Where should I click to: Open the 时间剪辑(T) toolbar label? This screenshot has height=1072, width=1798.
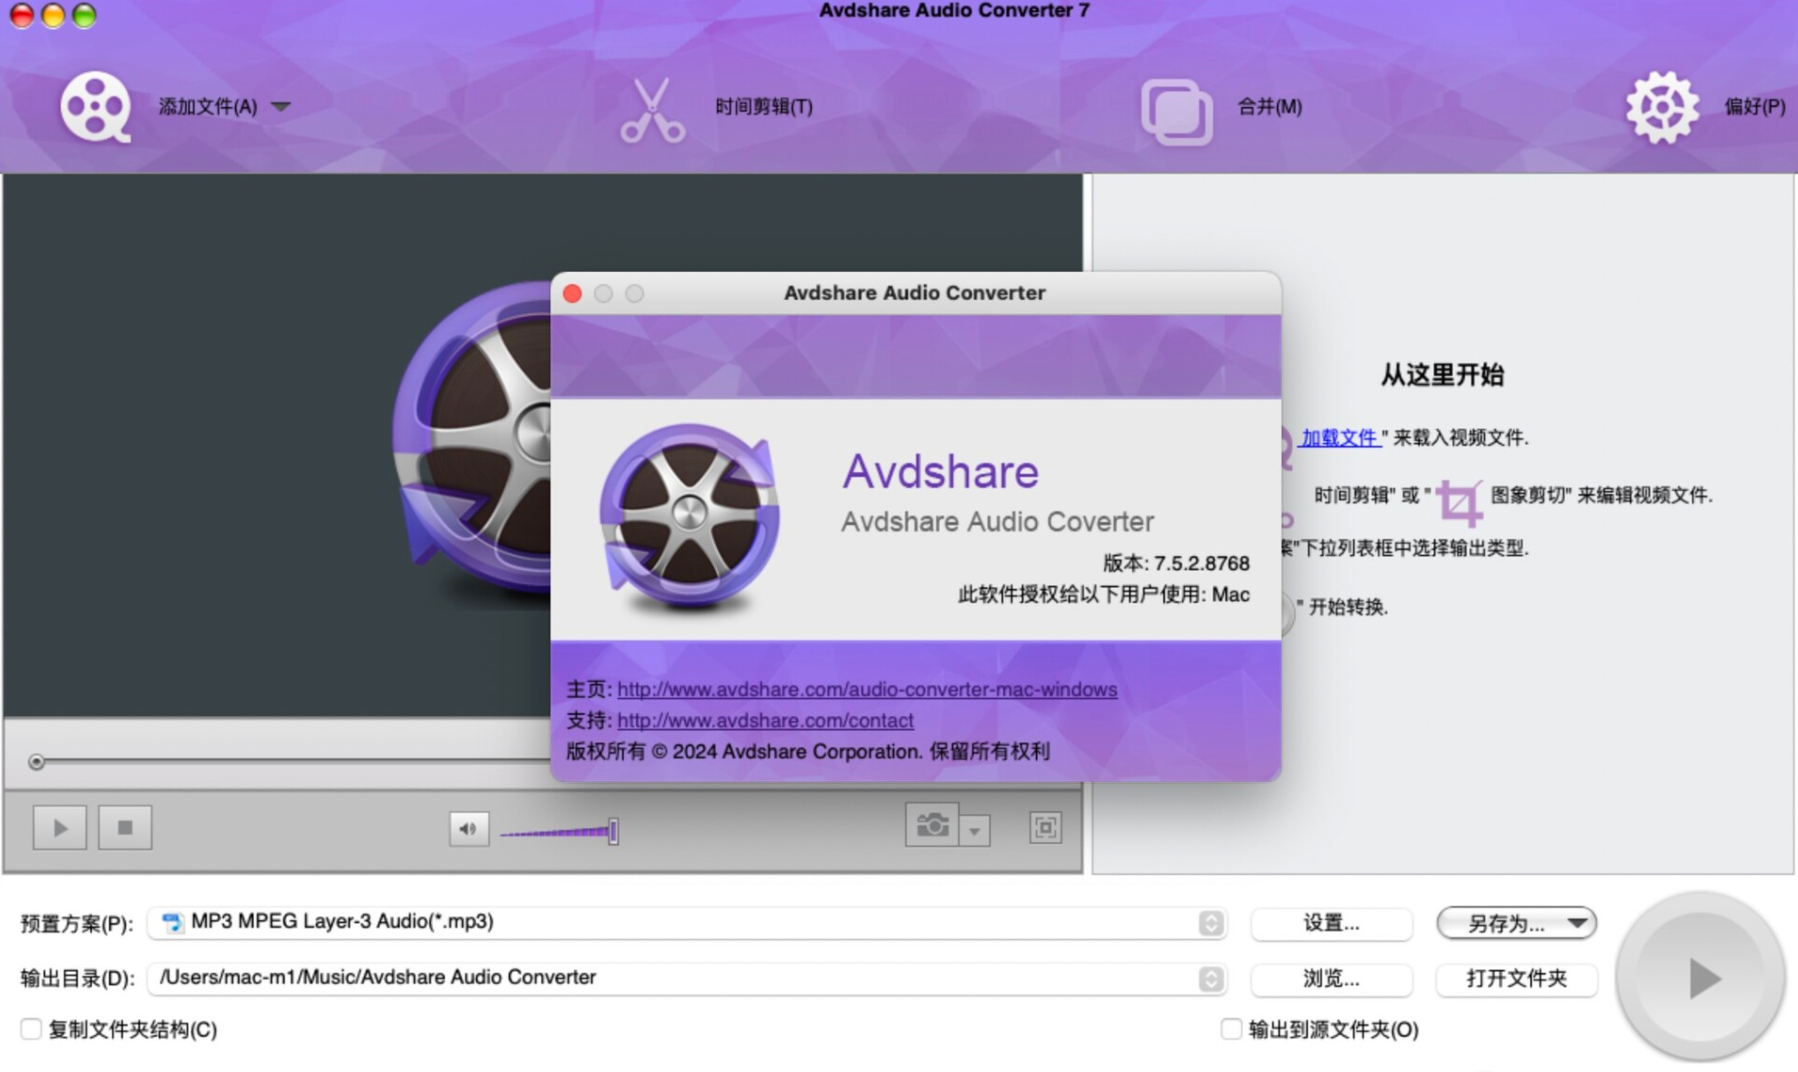pos(763,106)
